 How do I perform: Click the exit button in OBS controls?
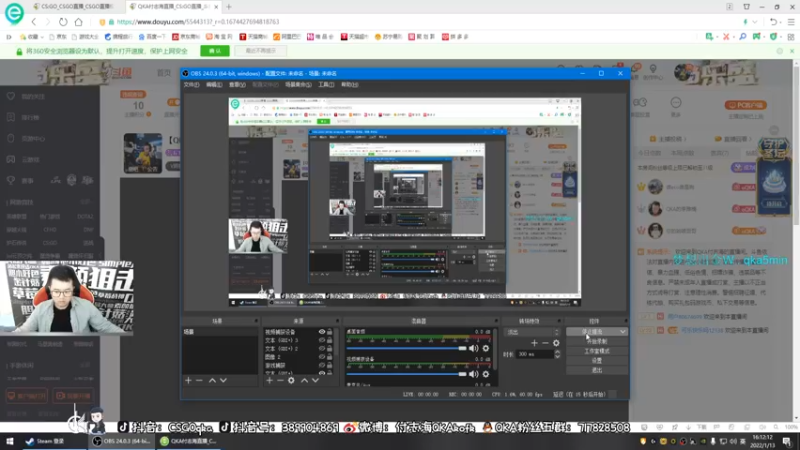(596, 370)
